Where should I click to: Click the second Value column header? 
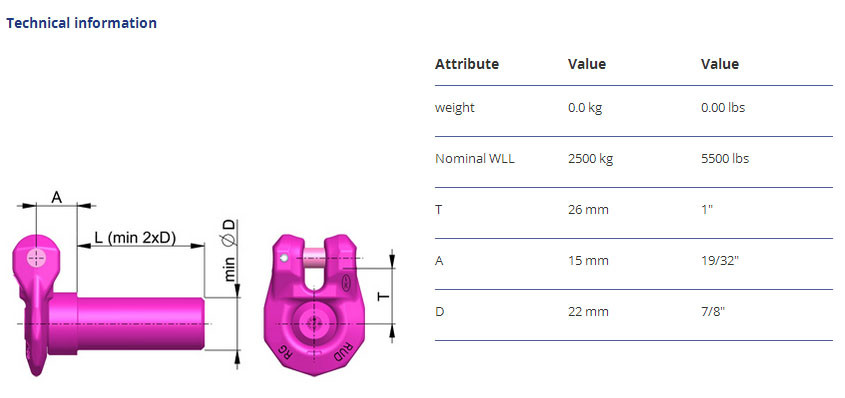click(720, 64)
